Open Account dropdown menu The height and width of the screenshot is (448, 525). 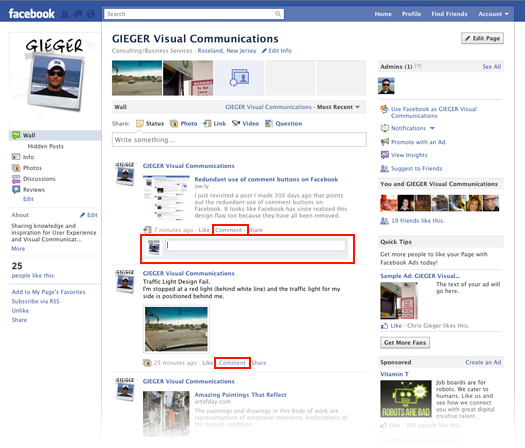493,14
